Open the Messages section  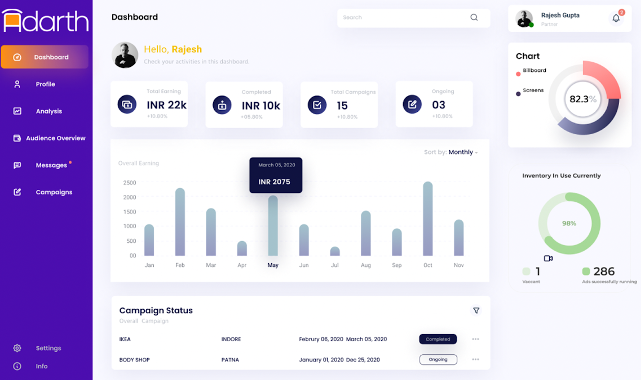coord(51,165)
